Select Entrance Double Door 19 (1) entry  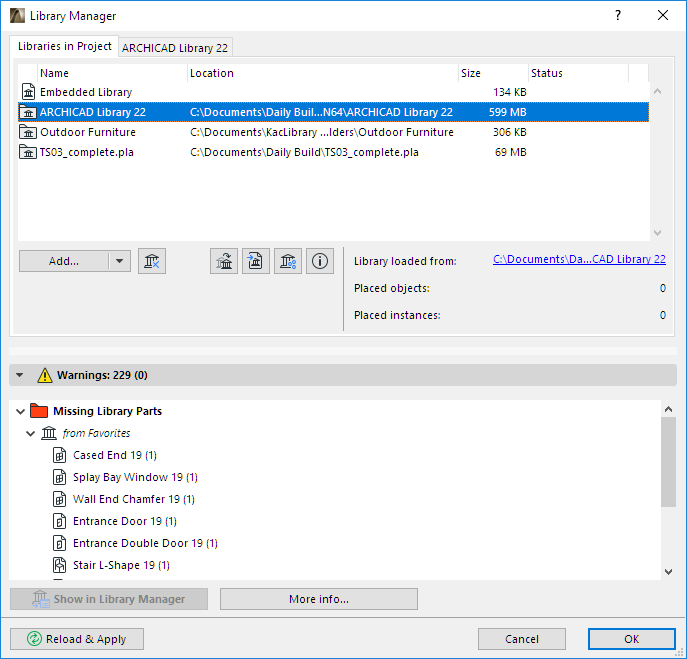pyautogui.click(x=145, y=543)
